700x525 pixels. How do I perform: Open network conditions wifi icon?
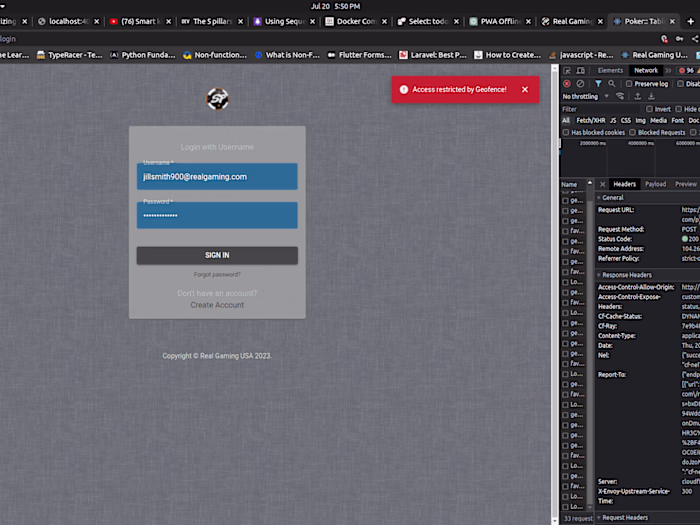pyautogui.click(x=620, y=96)
